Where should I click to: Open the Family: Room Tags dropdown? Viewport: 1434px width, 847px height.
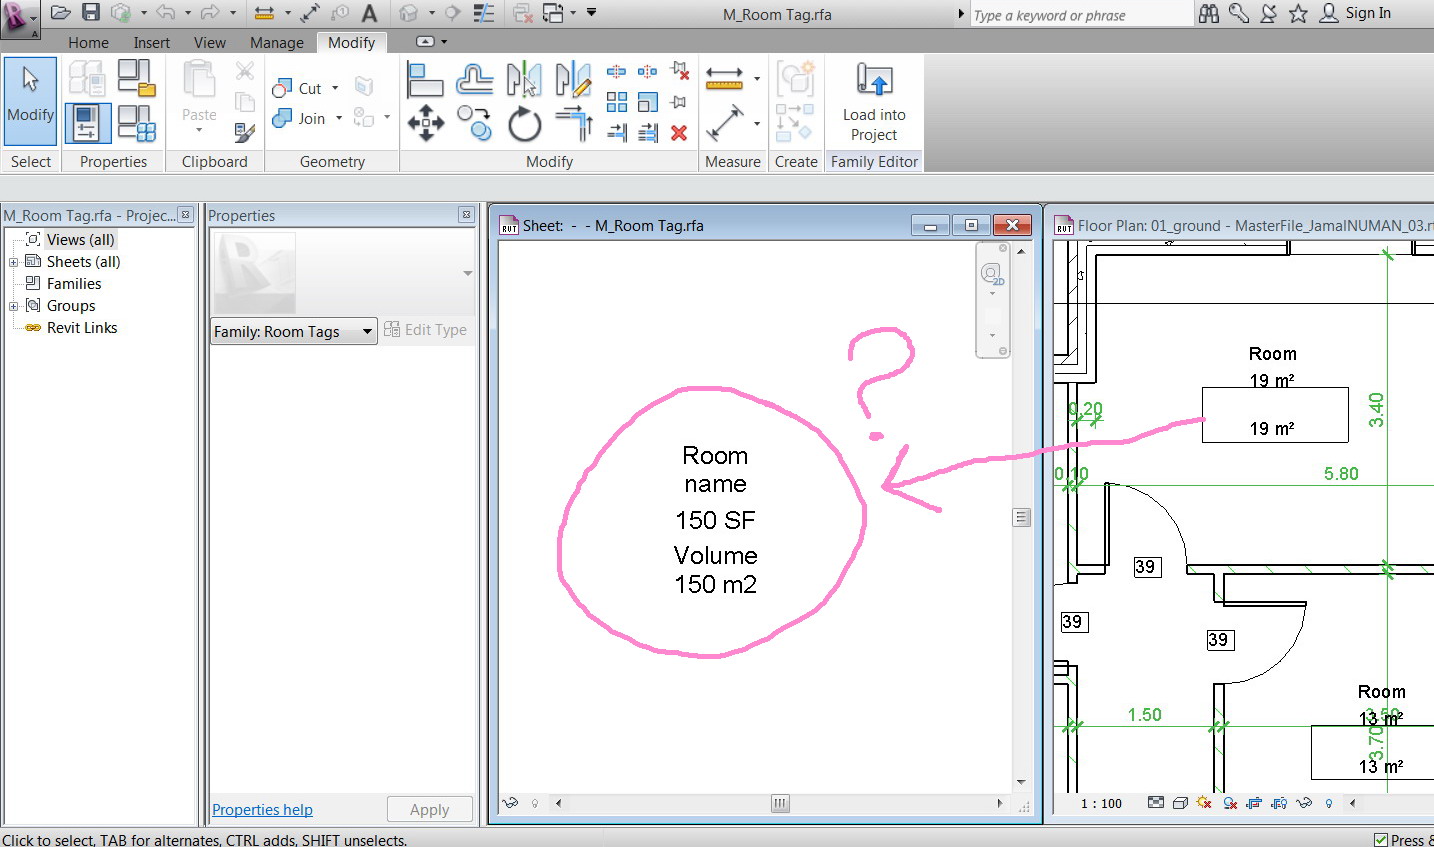(x=294, y=331)
